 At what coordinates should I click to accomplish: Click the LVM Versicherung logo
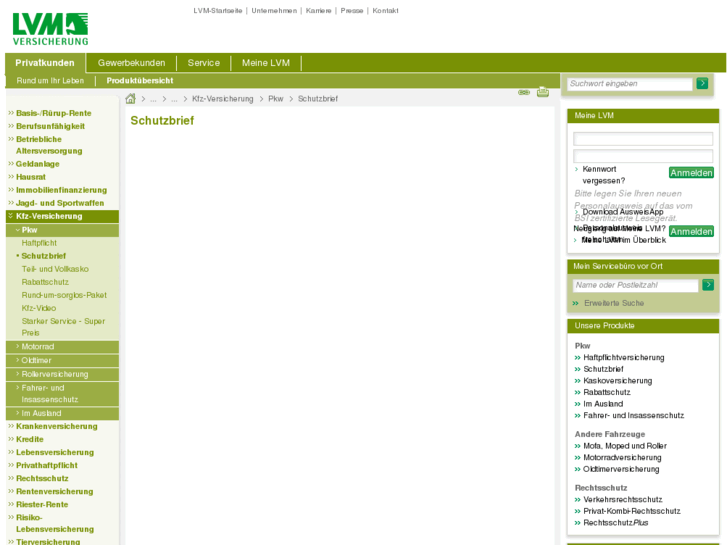tap(50, 29)
